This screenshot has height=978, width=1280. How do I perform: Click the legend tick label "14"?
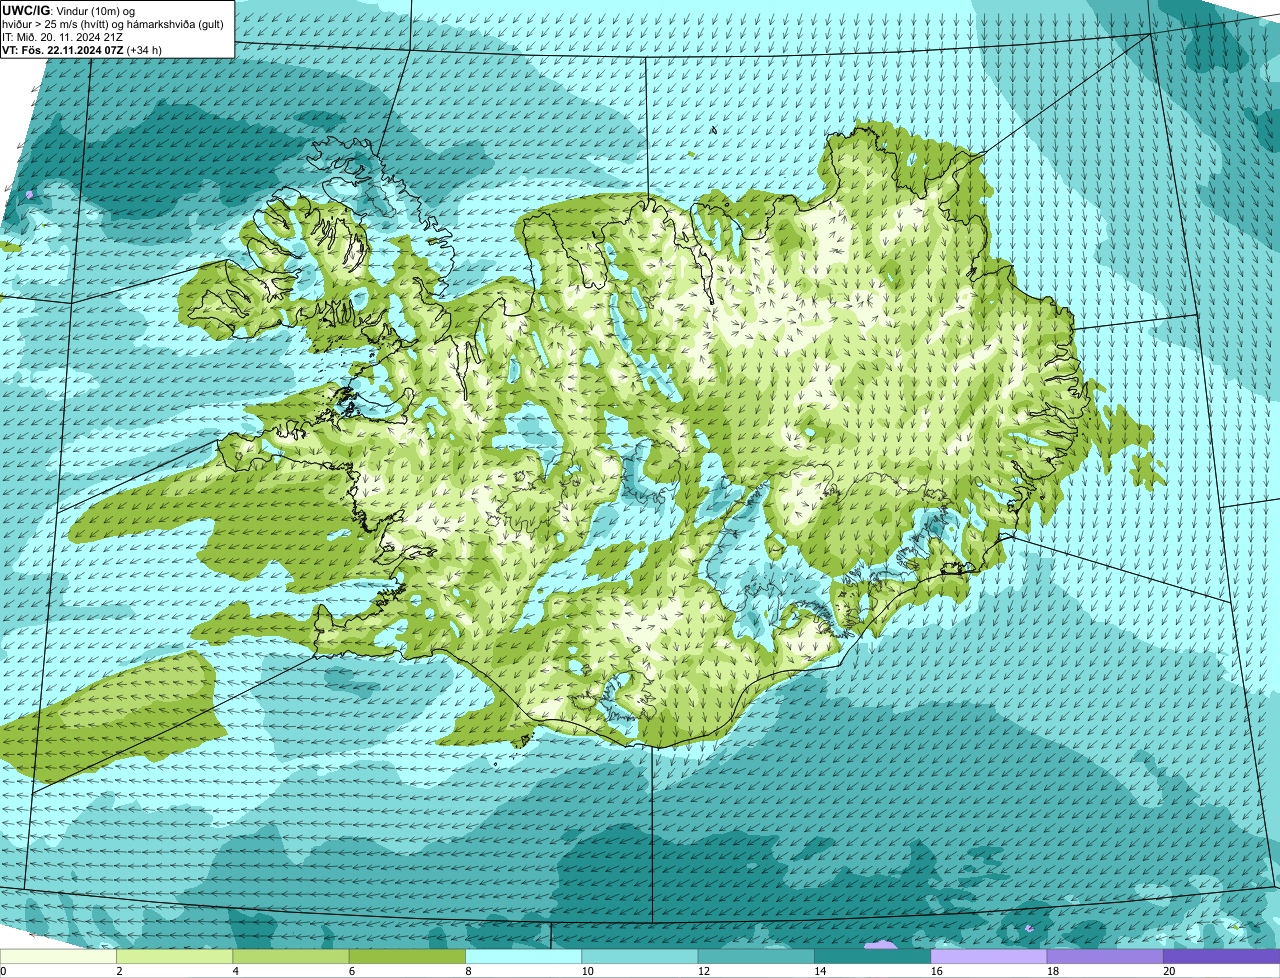(x=820, y=971)
